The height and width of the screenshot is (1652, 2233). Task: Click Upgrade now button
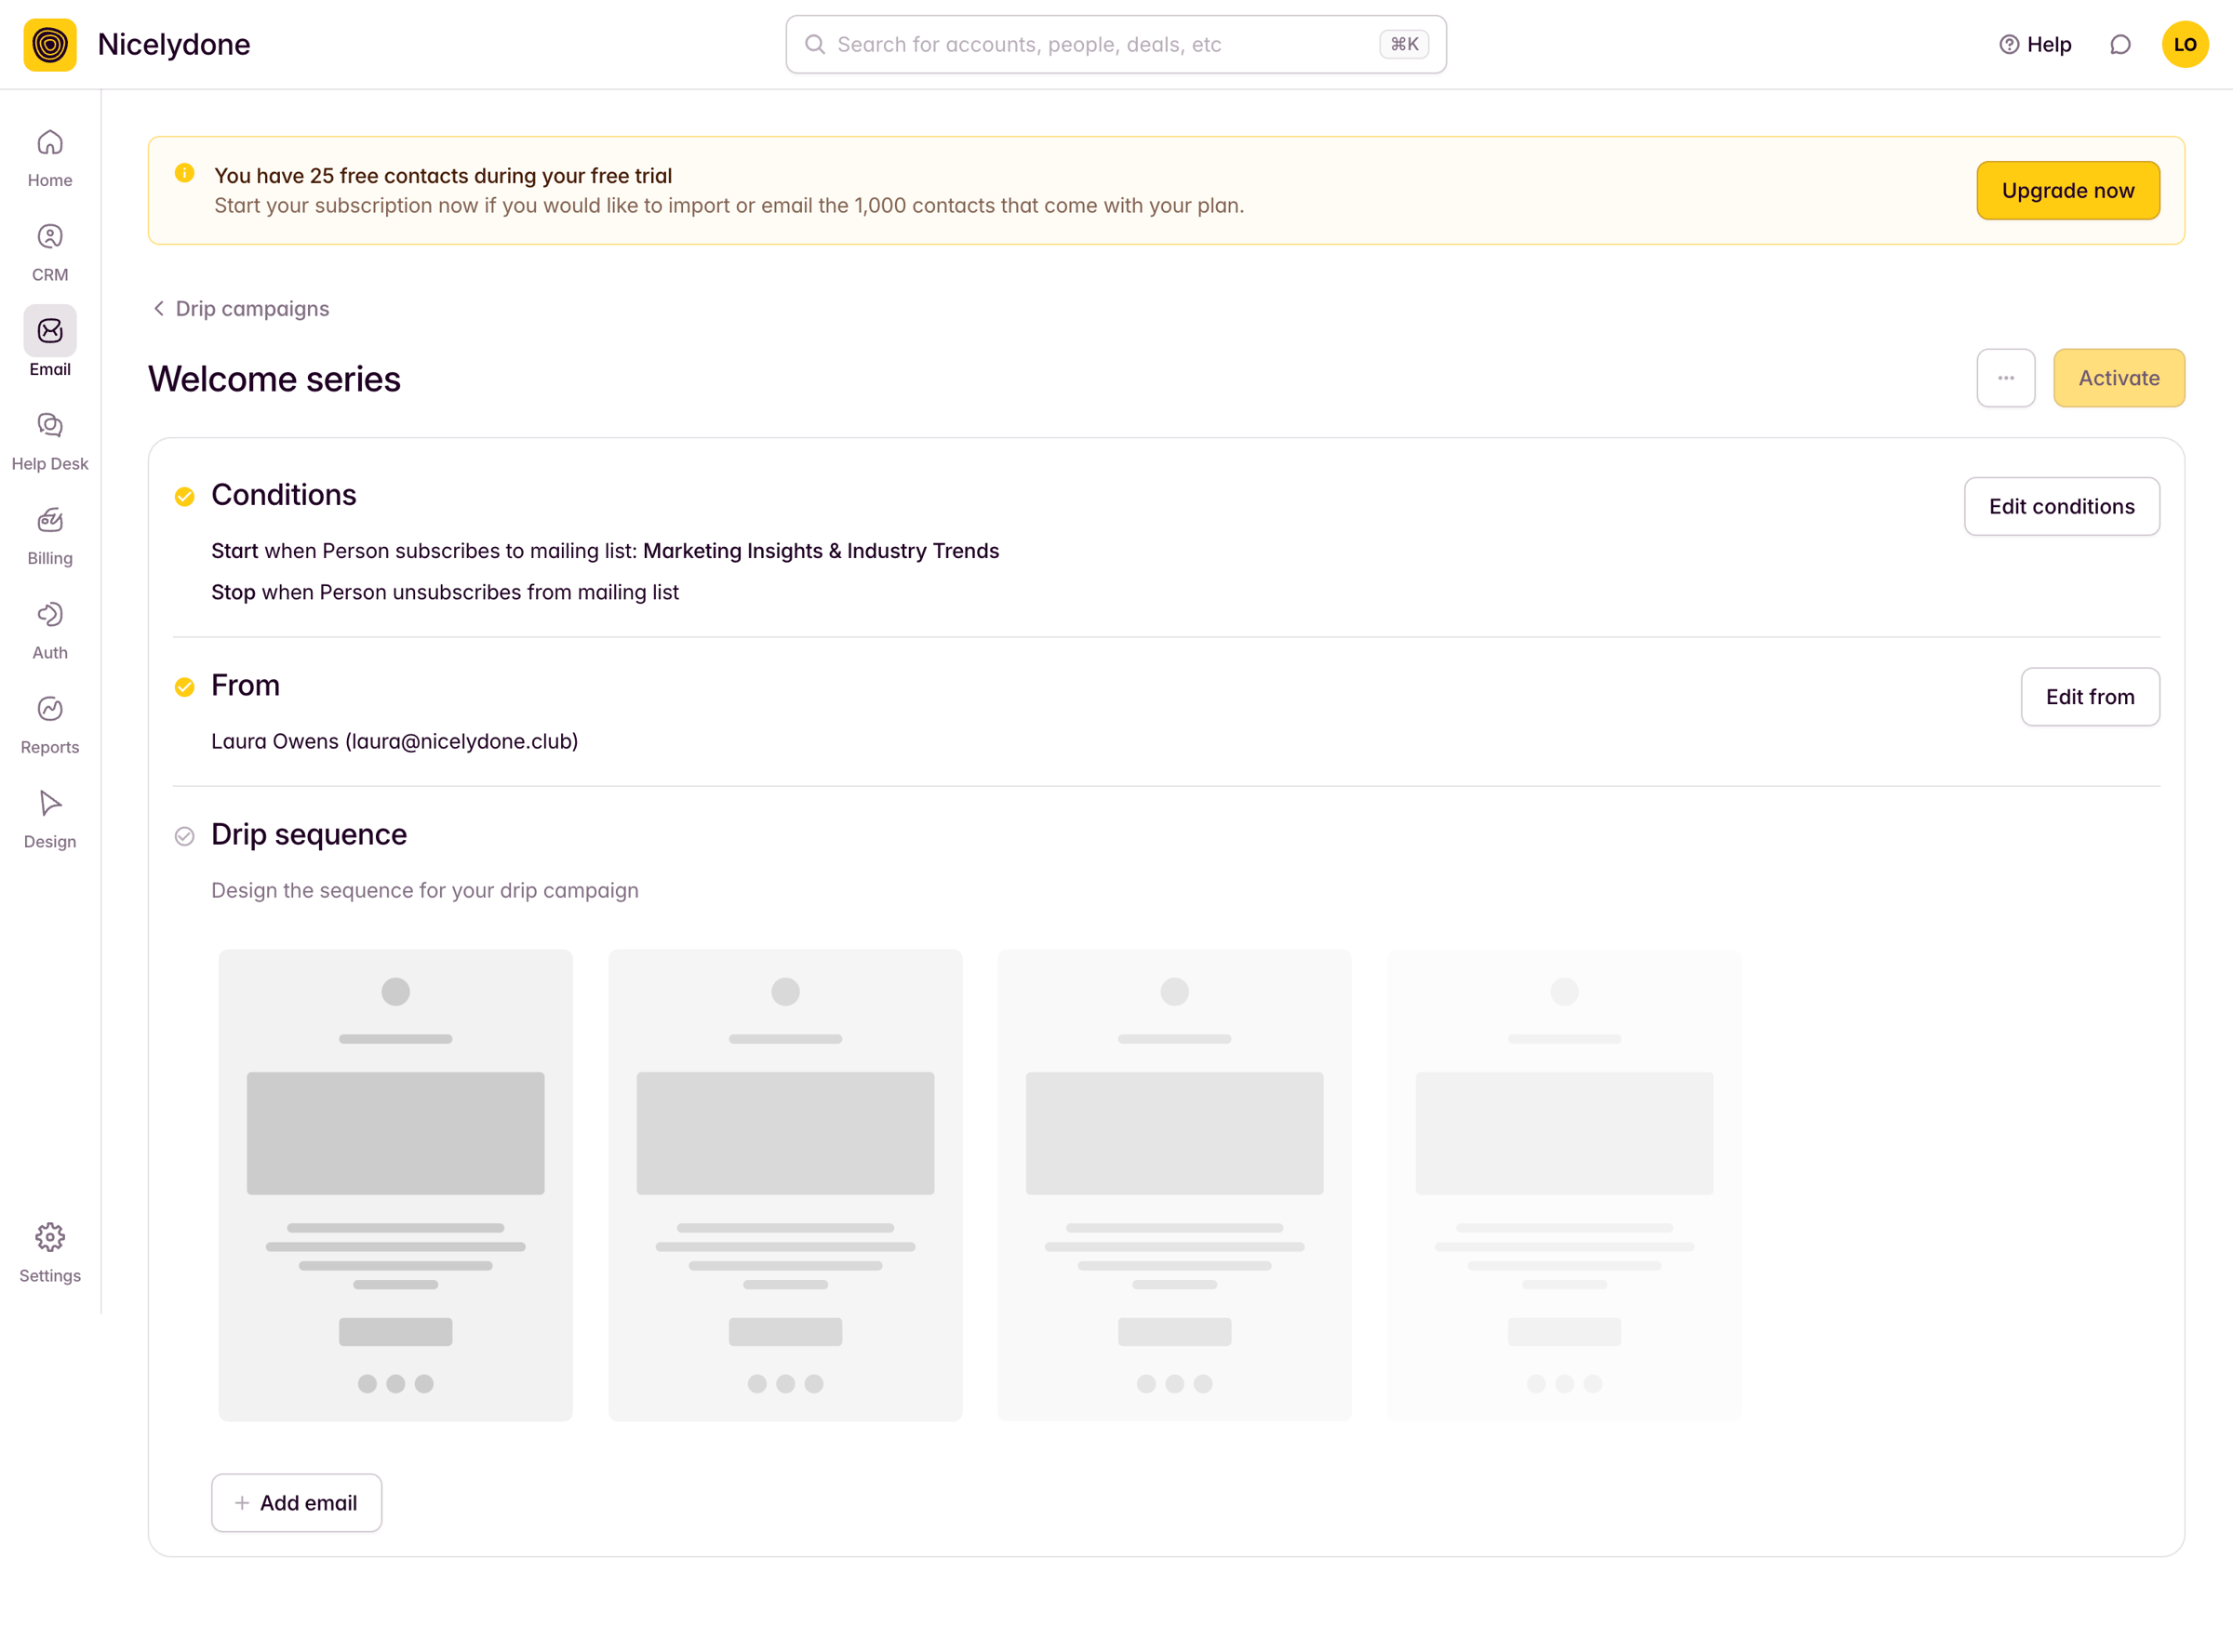pyautogui.click(x=2068, y=190)
